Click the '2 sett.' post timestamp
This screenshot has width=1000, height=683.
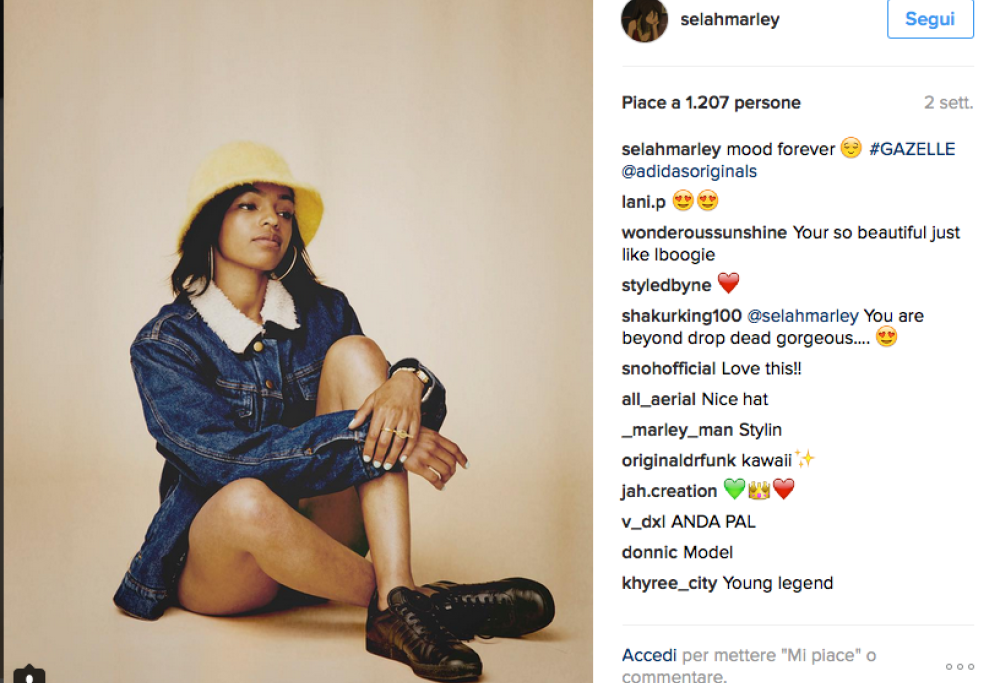(x=948, y=103)
